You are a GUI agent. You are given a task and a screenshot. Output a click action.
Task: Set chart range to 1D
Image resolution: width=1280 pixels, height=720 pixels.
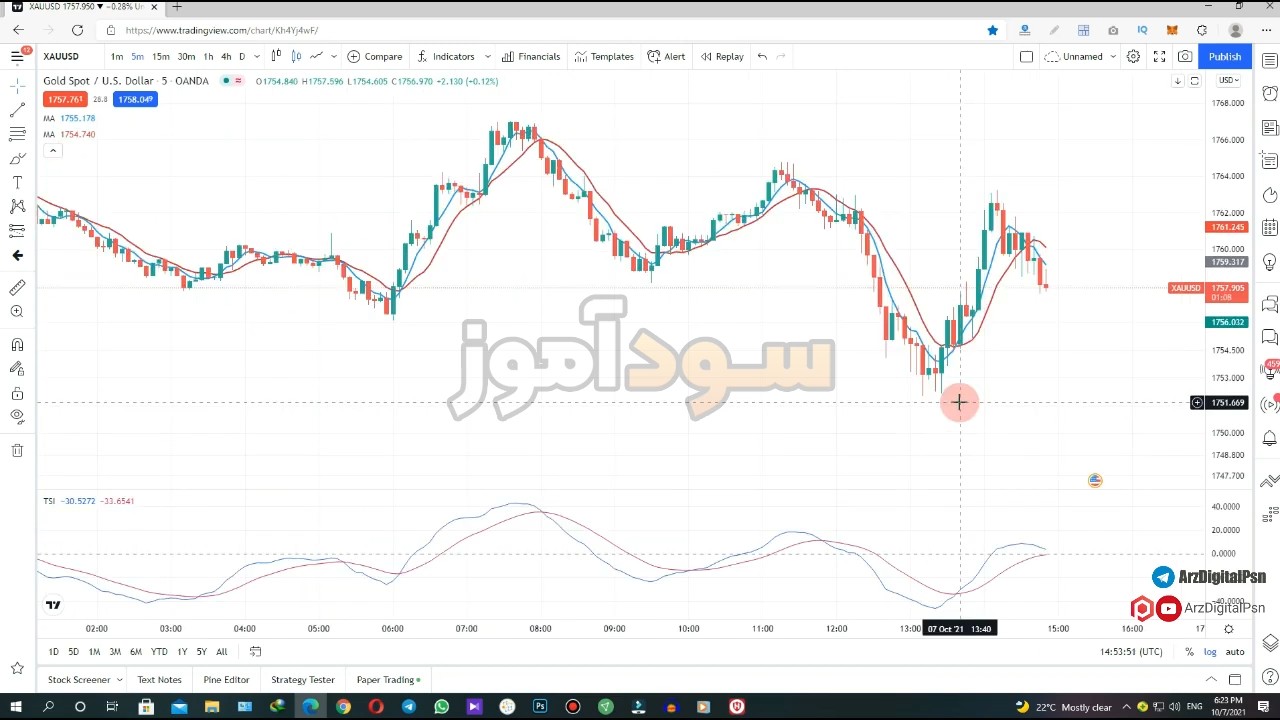pos(54,652)
